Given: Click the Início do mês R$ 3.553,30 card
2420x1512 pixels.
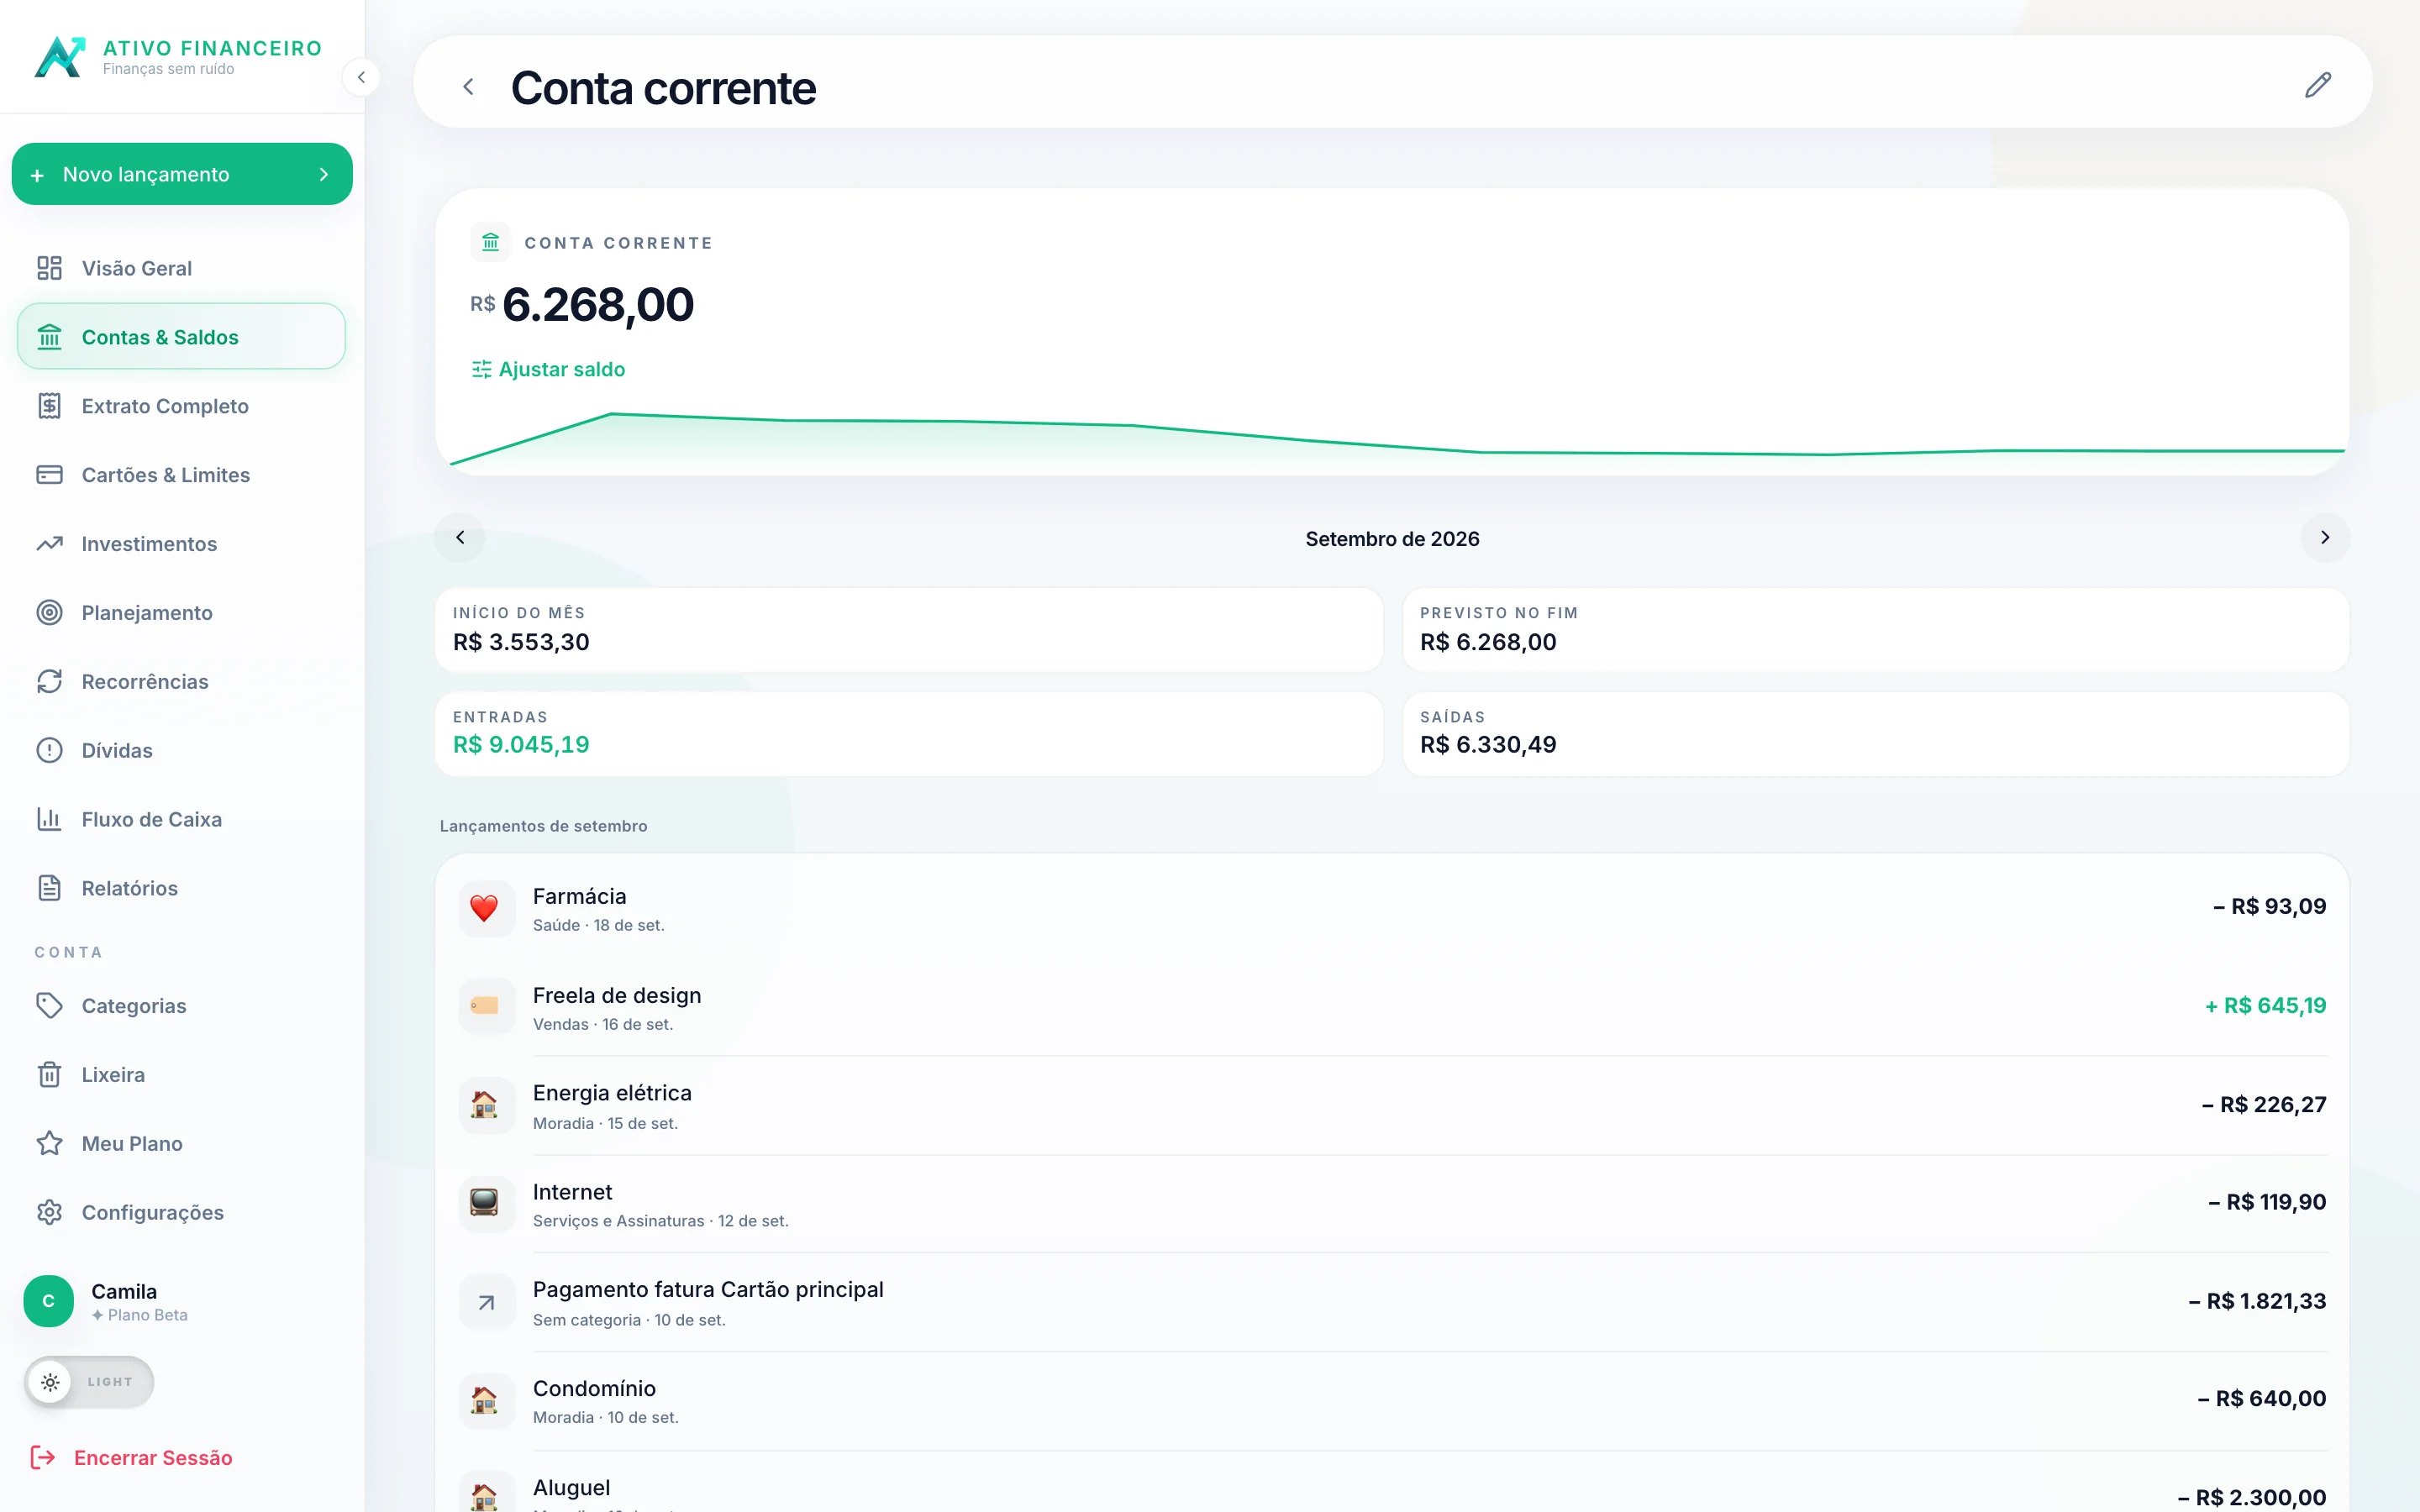Looking at the screenshot, I should 909,630.
